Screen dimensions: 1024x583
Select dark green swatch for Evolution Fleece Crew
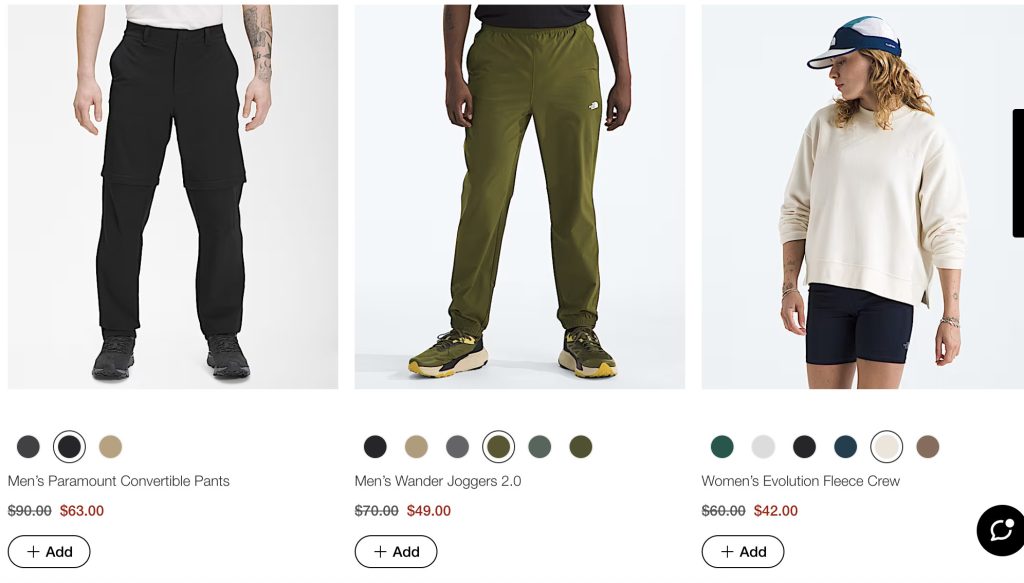tap(722, 447)
